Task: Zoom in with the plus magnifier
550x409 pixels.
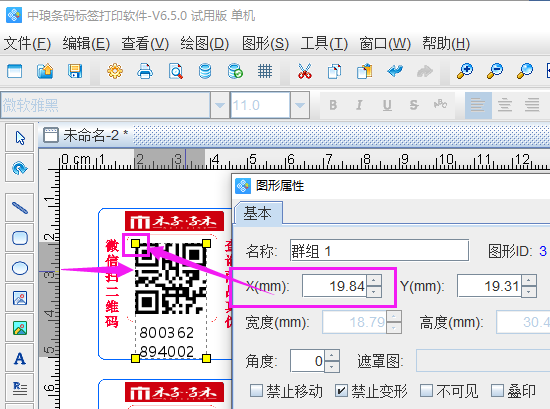Action: (465, 71)
